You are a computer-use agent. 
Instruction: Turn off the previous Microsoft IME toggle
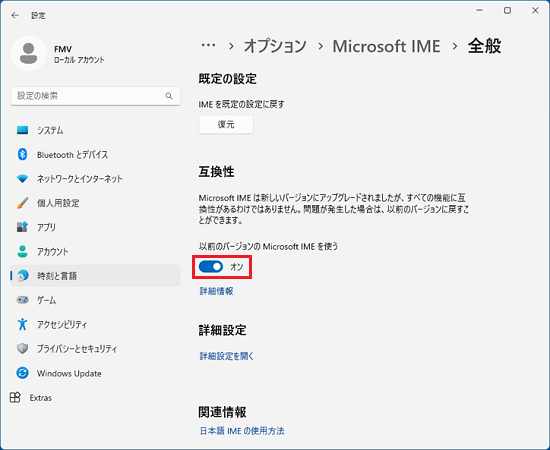211,267
